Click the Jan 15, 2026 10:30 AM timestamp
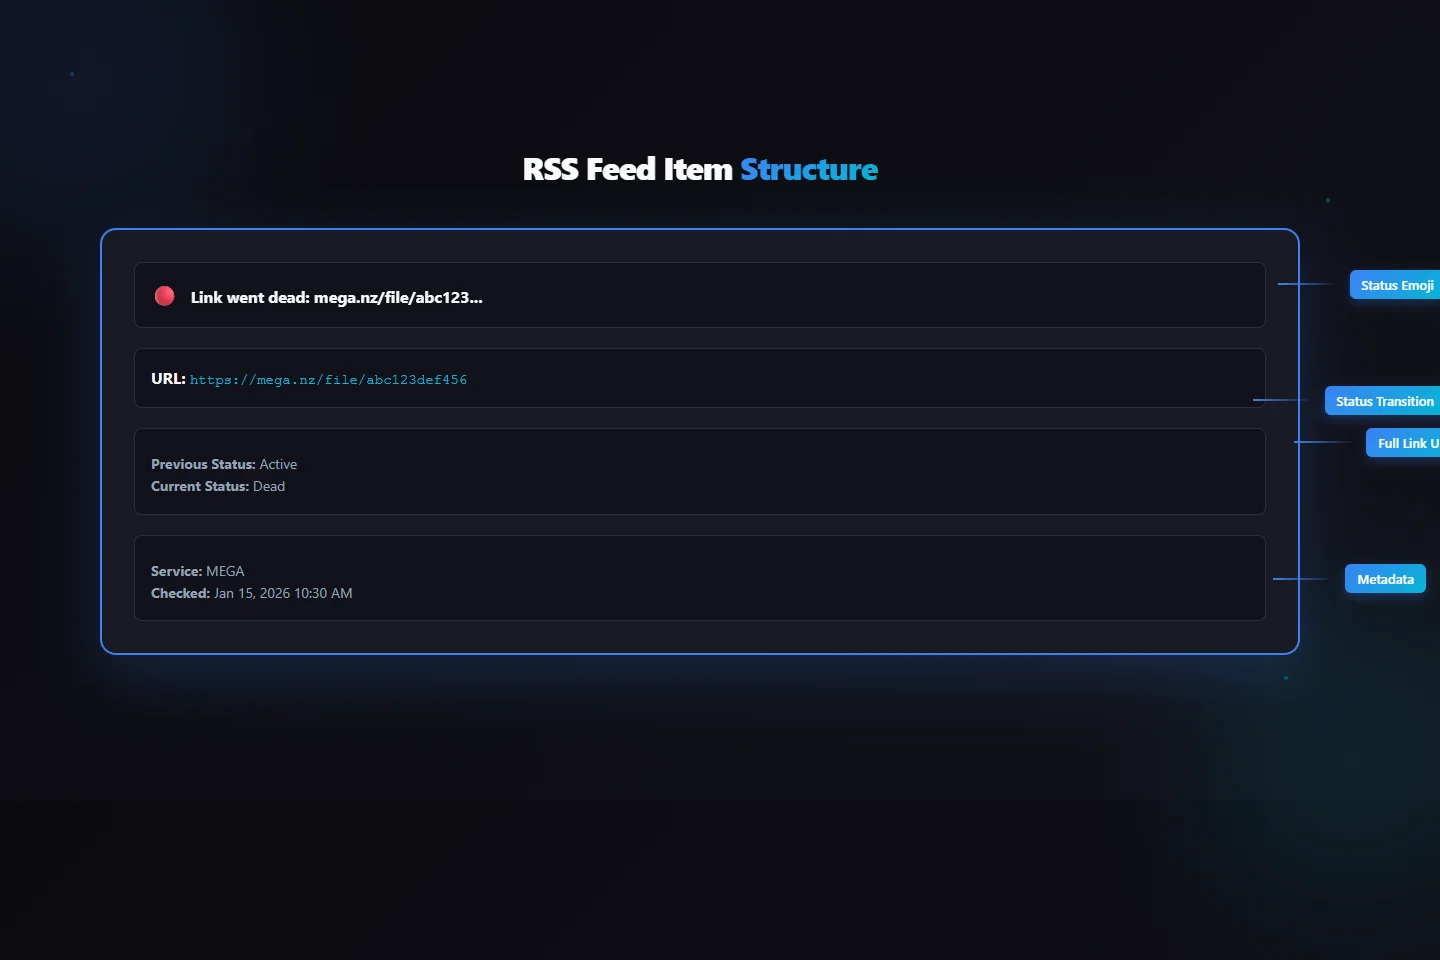Viewport: 1440px width, 960px height. 283,593
